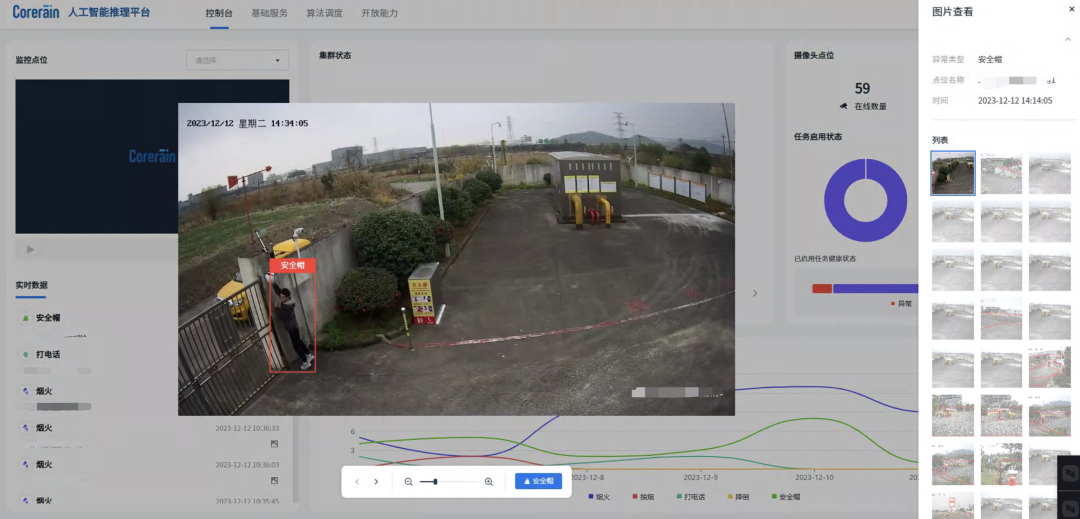Zoom in with the magnifier plus icon

pos(489,482)
